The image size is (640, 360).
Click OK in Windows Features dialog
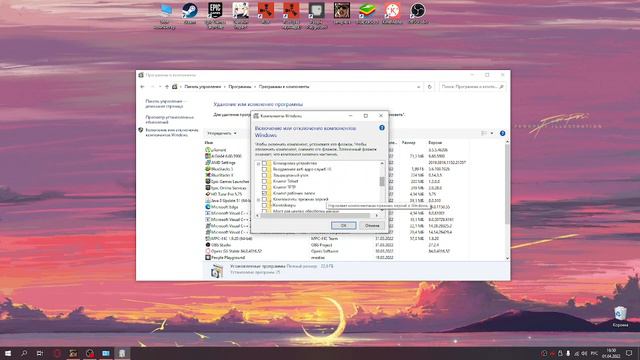click(x=343, y=225)
